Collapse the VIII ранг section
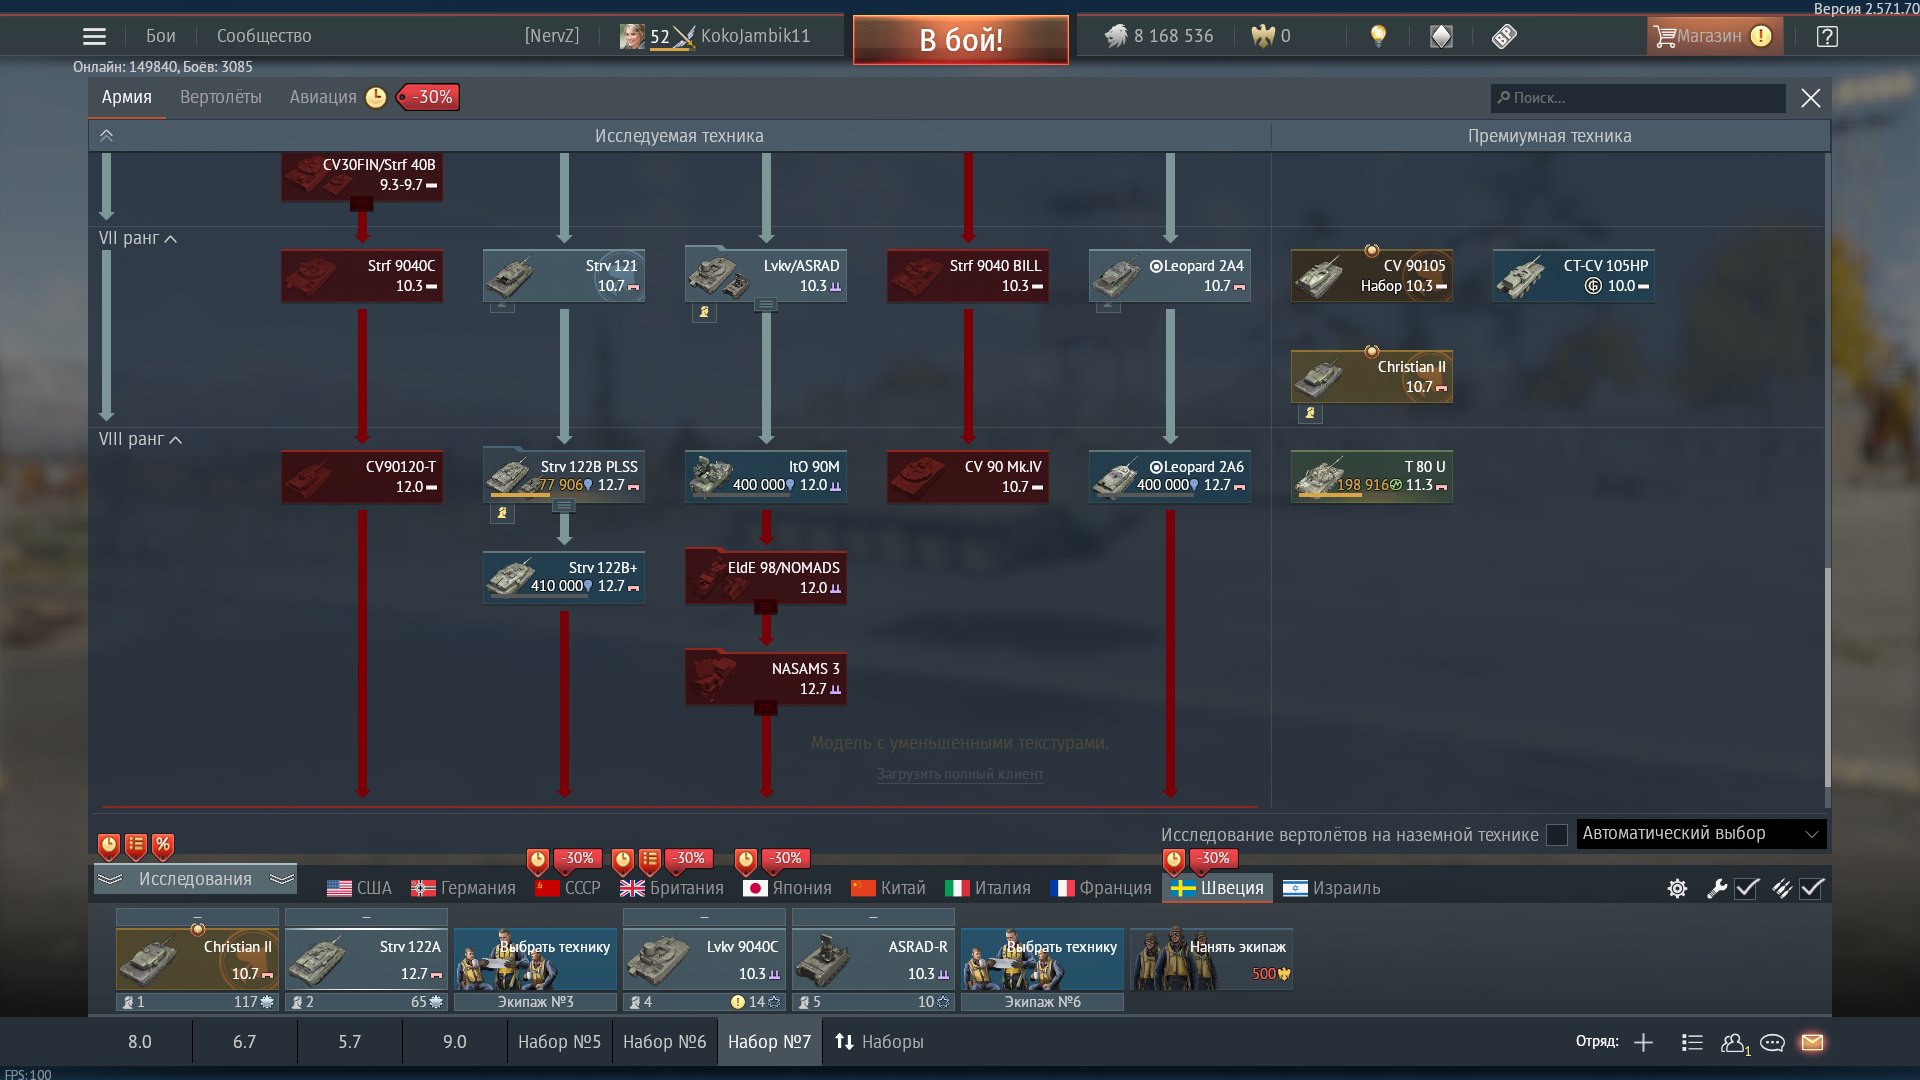This screenshot has height=1080, width=1920. pos(141,439)
